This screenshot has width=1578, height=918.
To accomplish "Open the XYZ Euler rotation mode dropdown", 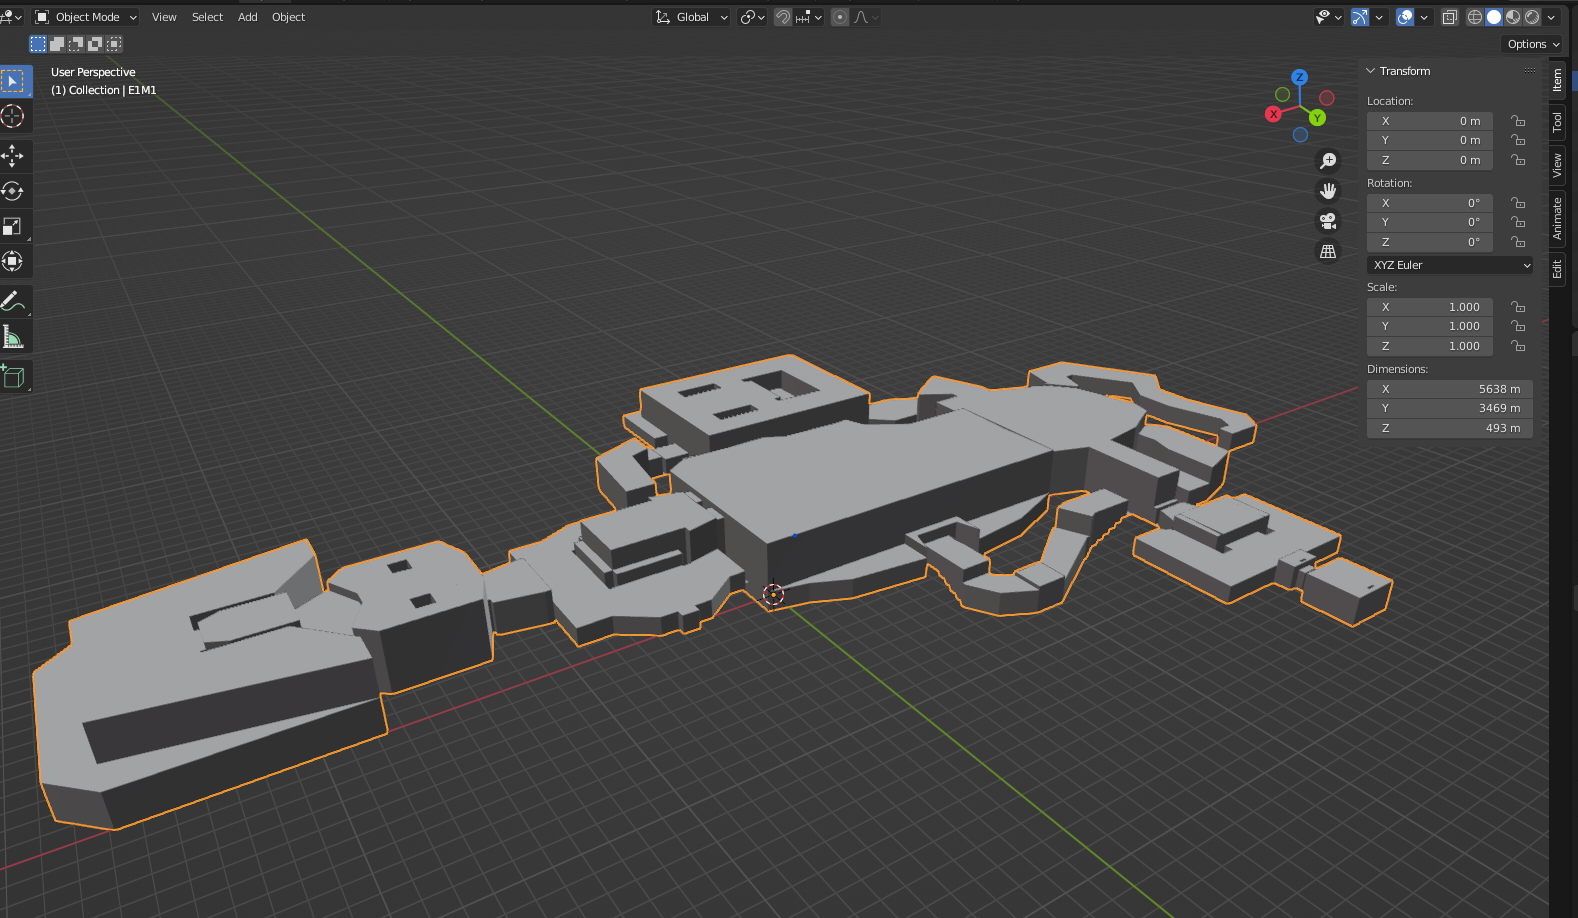I will [x=1450, y=265].
